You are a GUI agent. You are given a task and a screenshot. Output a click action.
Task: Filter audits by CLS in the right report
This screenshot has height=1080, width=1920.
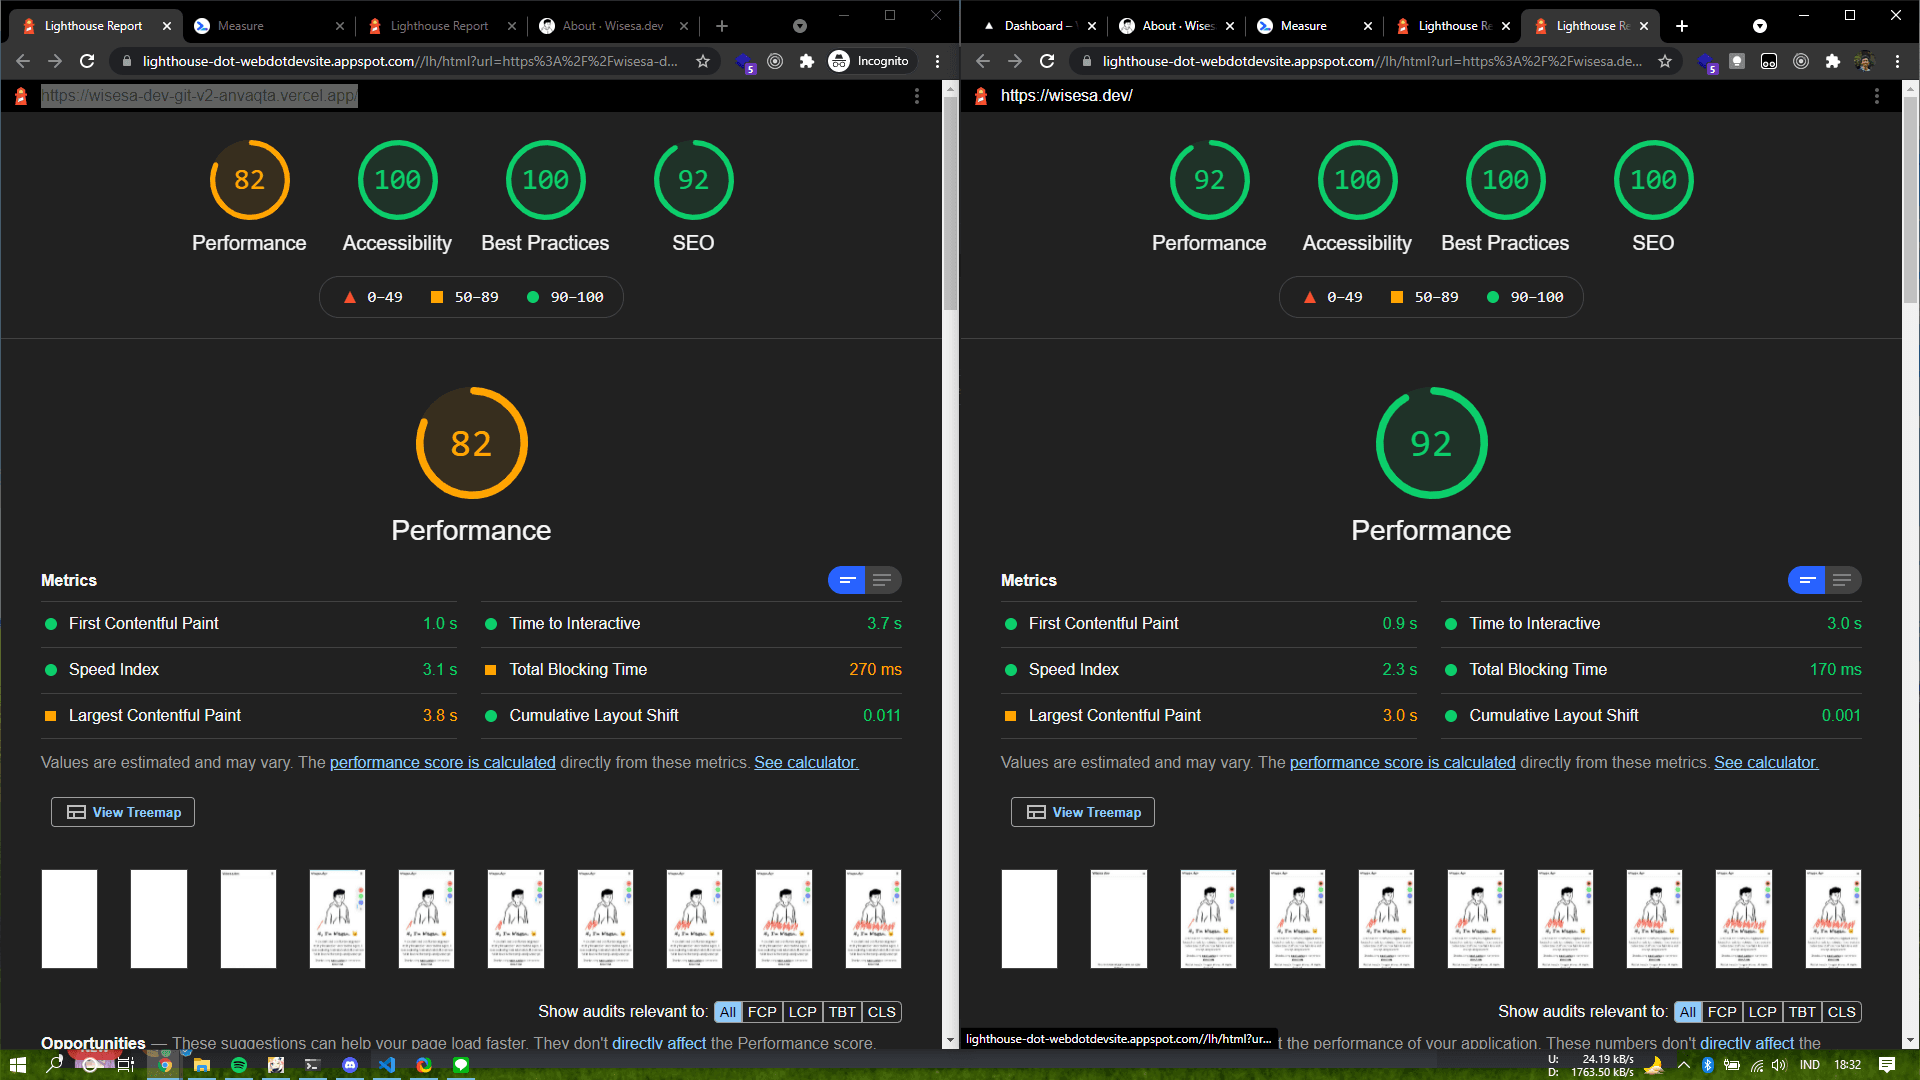click(x=1842, y=1012)
